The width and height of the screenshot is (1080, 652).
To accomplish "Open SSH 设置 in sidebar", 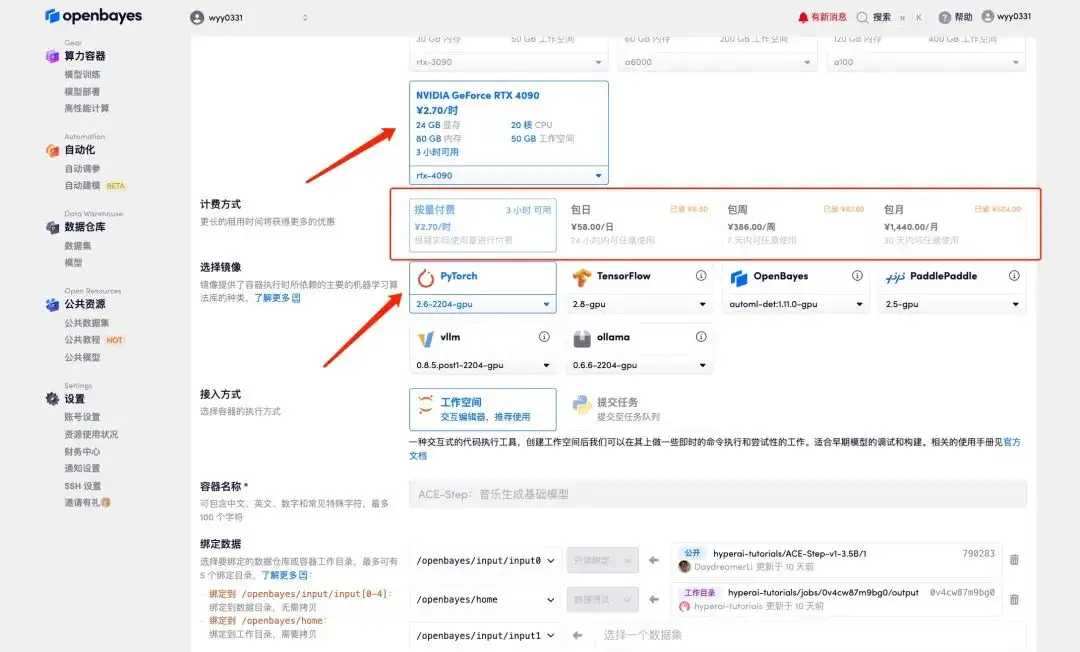I will point(83,486).
